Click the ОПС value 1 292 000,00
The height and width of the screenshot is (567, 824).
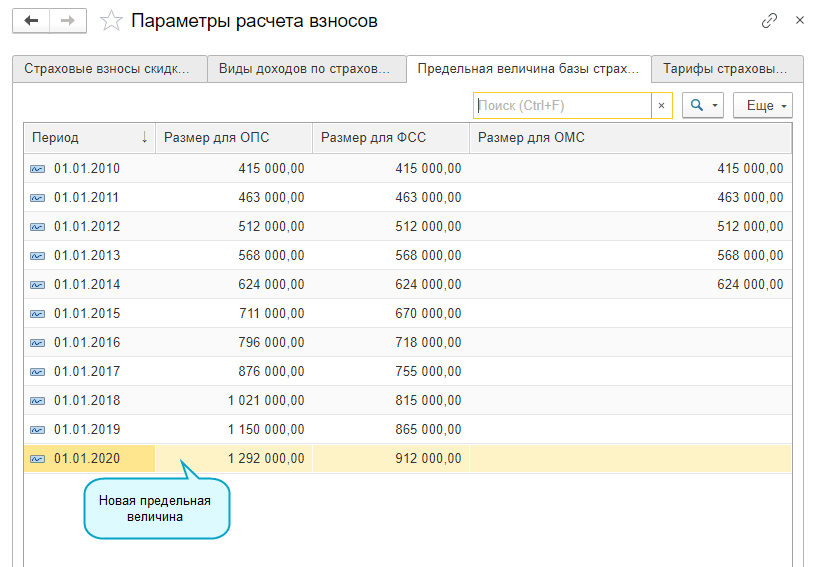(266, 458)
